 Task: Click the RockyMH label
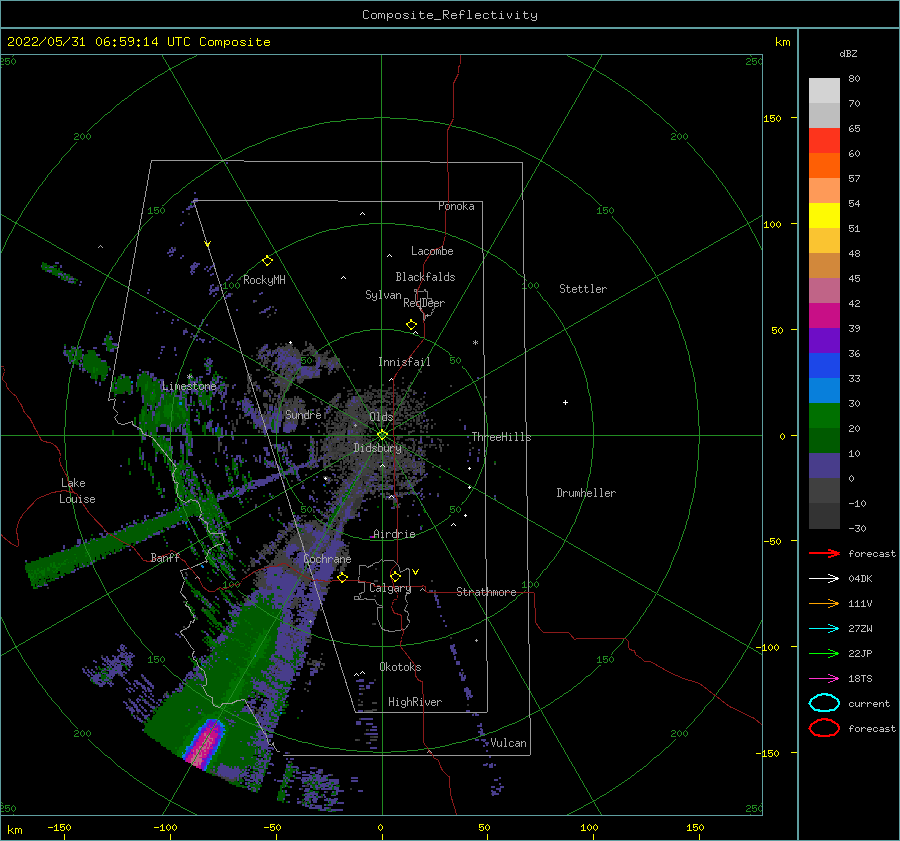(x=264, y=280)
